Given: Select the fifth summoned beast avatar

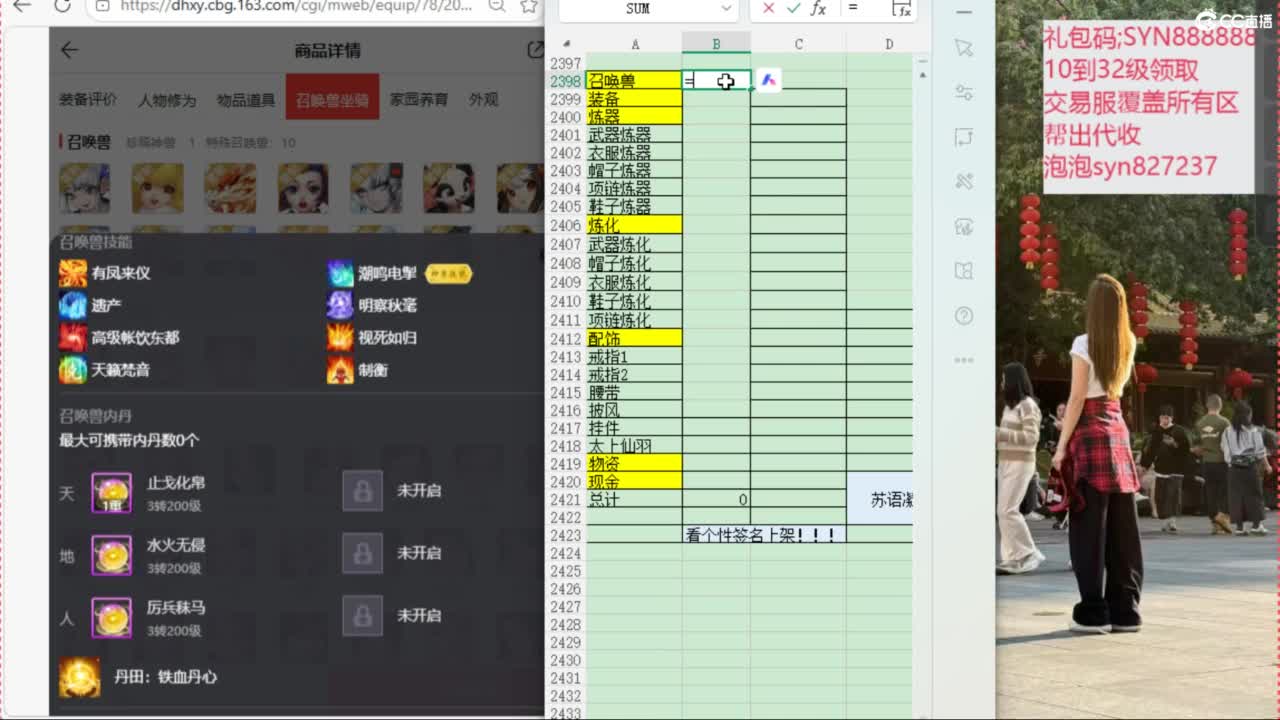Looking at the screenshot, I should 376,188.
